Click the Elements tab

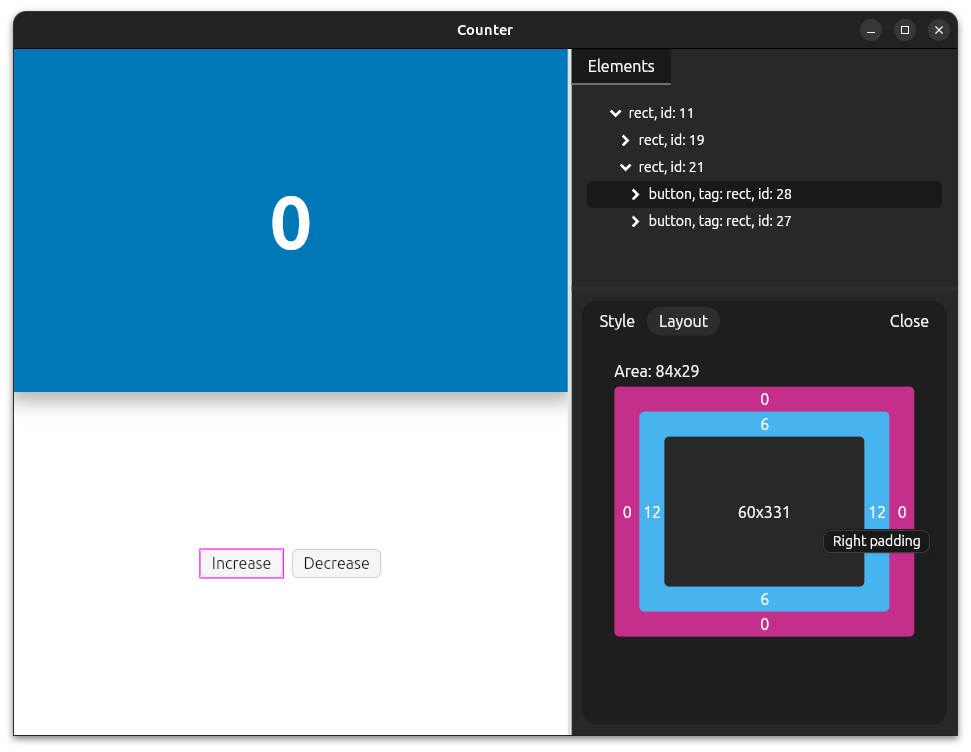[x=621, y=66]
